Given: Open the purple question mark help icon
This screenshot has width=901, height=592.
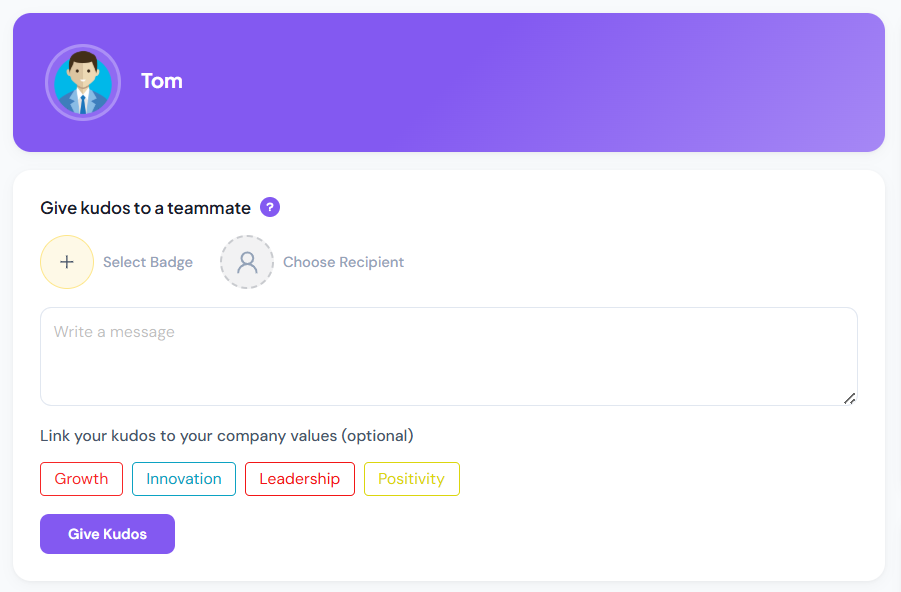Looking at the screenshot, I should [x=270, y=207].
